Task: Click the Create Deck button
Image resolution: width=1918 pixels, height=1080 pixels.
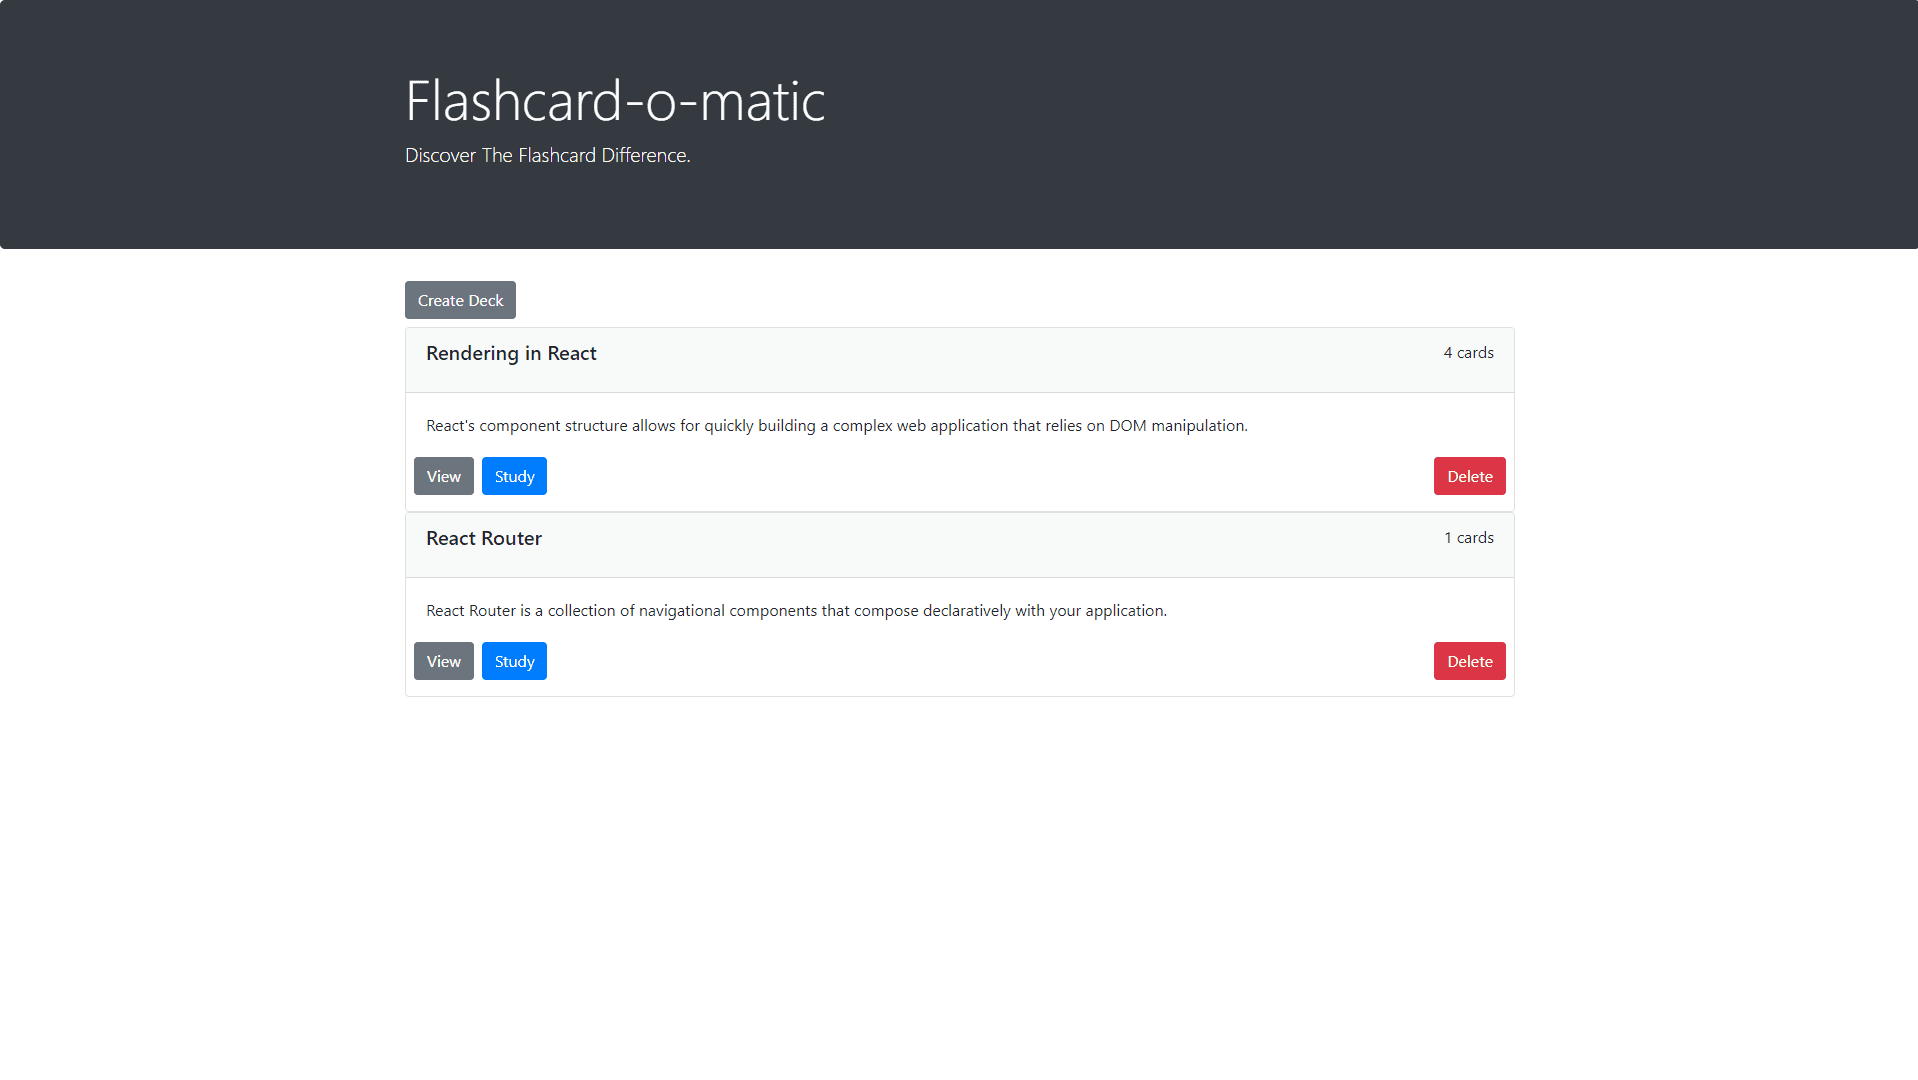Action: click(460, 300)
